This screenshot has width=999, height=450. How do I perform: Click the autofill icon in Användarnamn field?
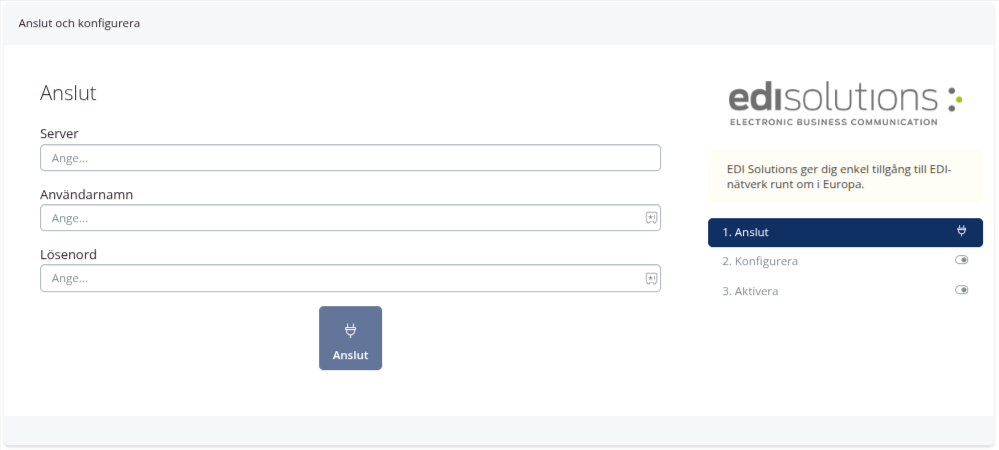[650, 218]
